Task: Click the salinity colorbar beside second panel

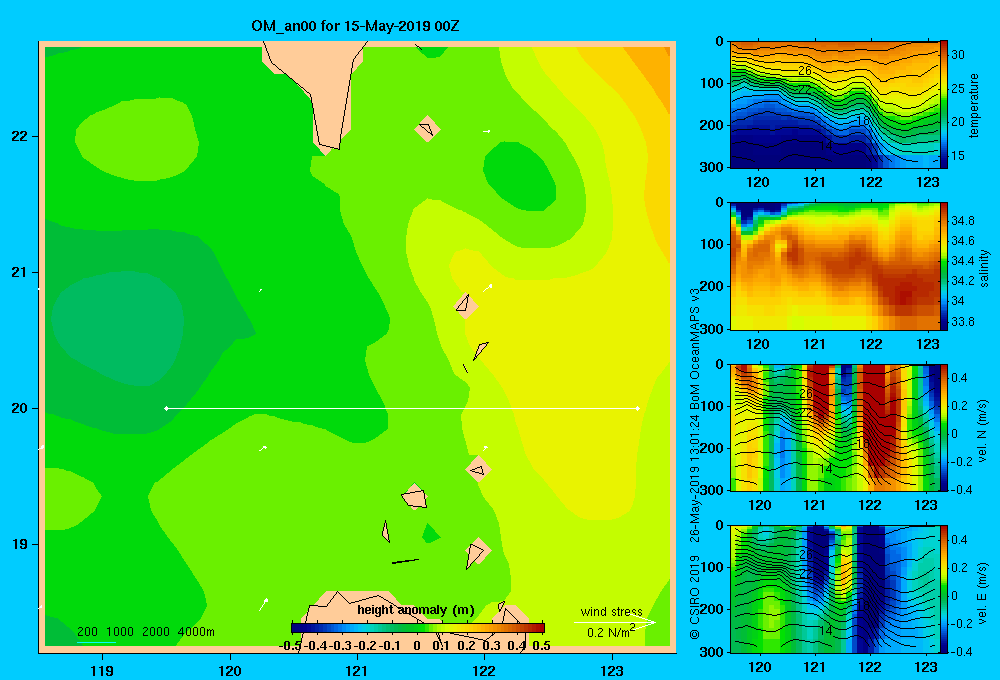Action: 944,266
